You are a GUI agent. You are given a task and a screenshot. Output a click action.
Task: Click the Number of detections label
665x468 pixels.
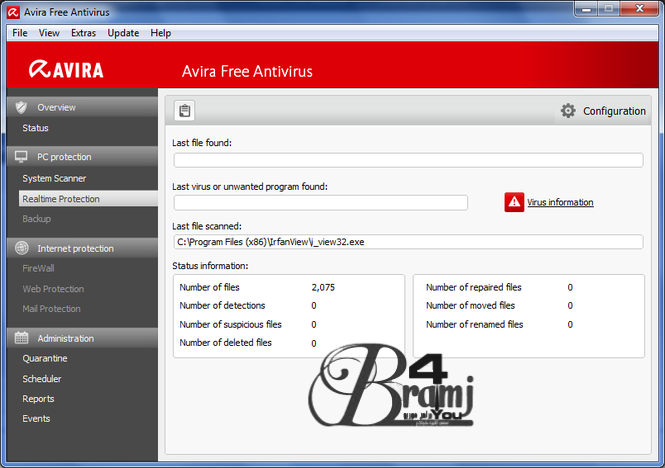(x=222, y=305)
